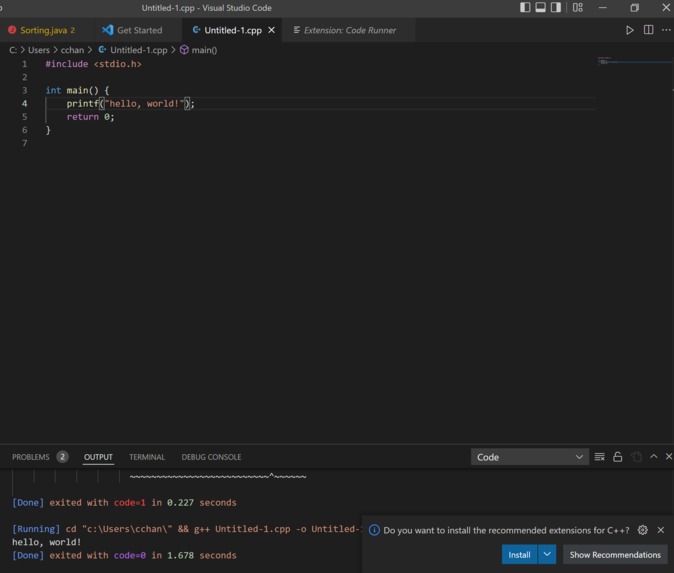Open the Code output channel dropdown

530,457
